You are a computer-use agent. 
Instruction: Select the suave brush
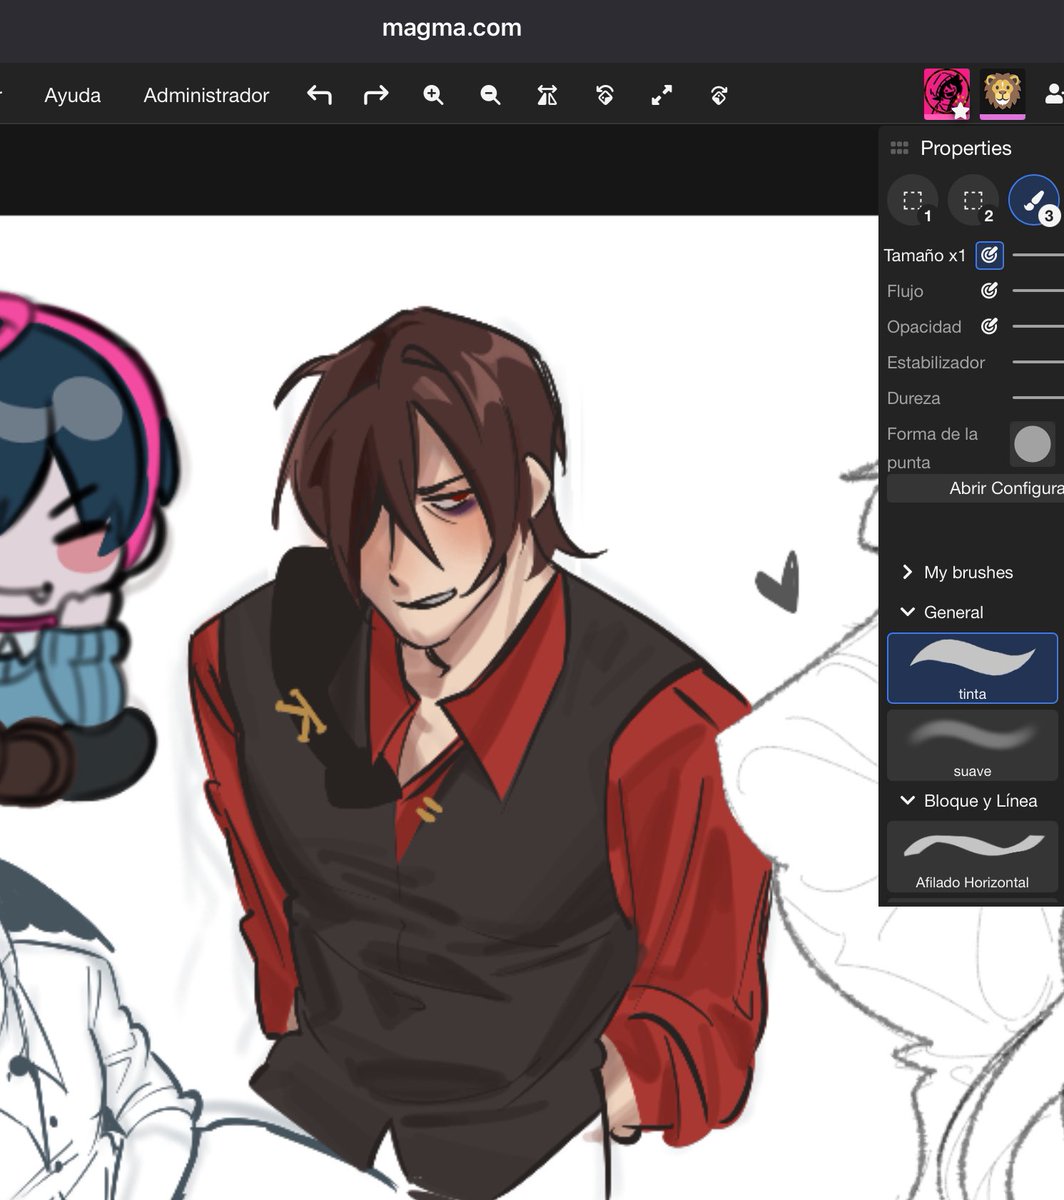point(972,745)
